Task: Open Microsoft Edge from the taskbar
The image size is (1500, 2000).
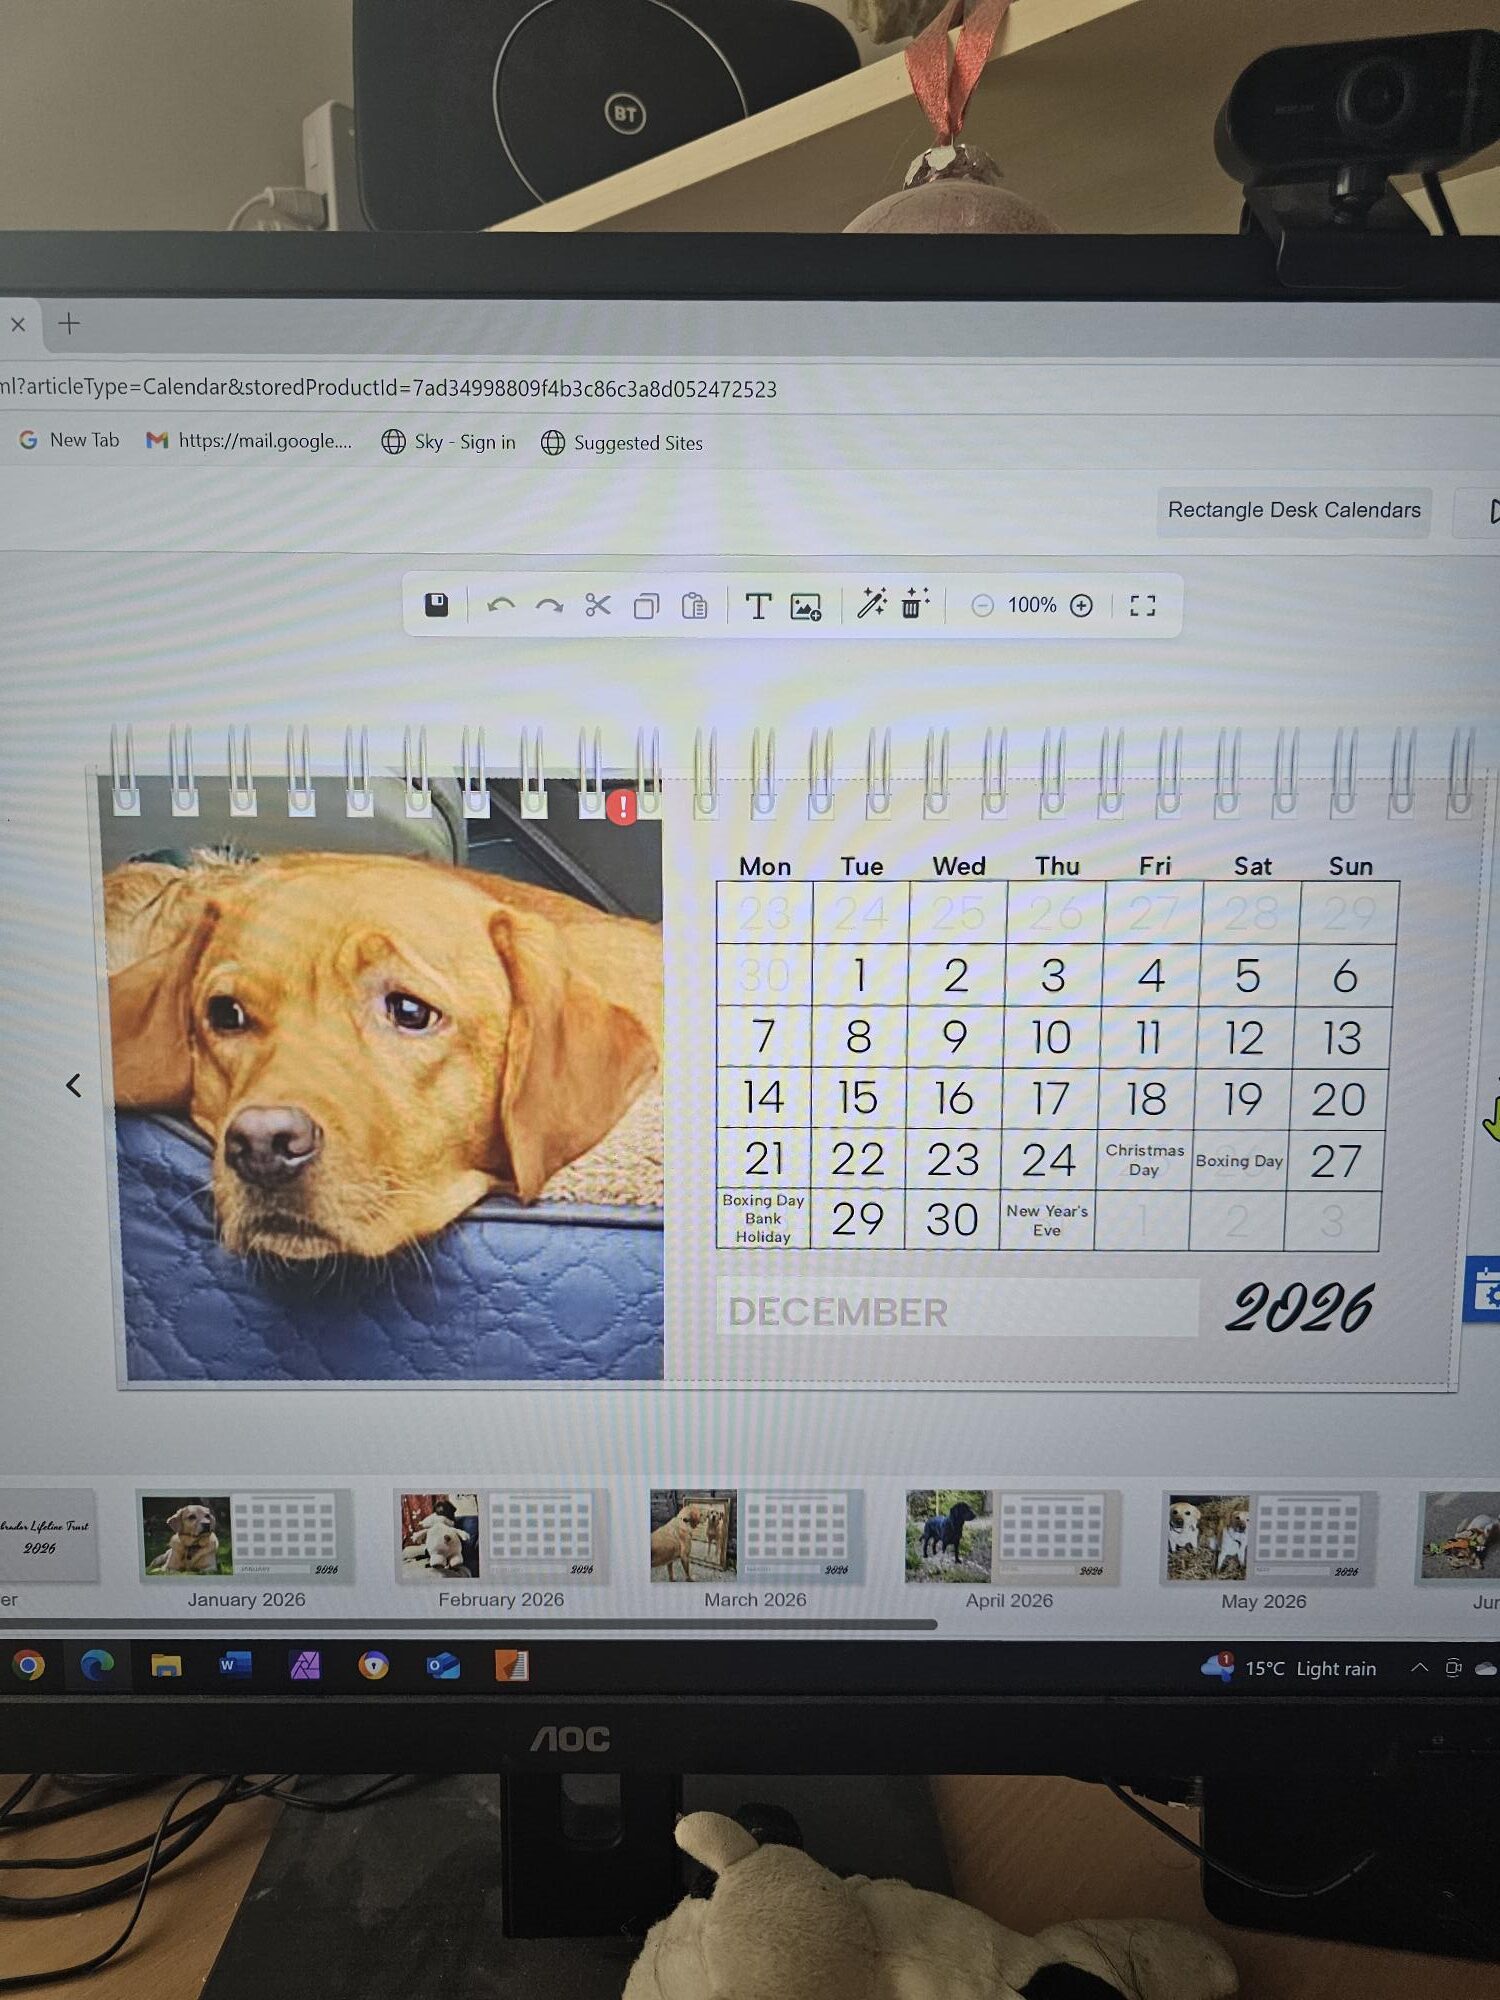Action: click(x=97, y=1665)
